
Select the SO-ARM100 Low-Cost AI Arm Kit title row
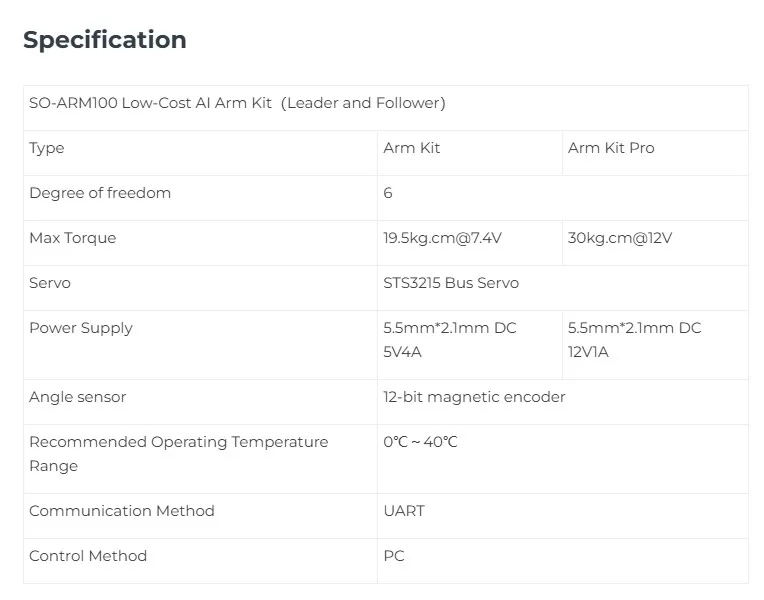[237, 103]
